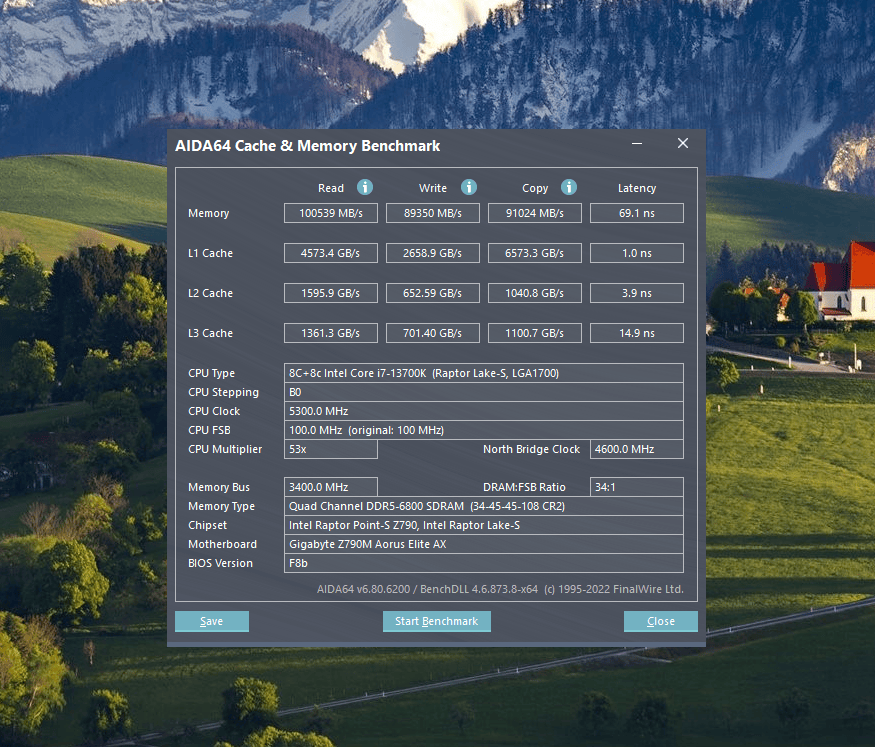Click the L3 Cache Latency 14.9 ns field
This screenshot has height=747, width=875.
[x=636, y=333]
